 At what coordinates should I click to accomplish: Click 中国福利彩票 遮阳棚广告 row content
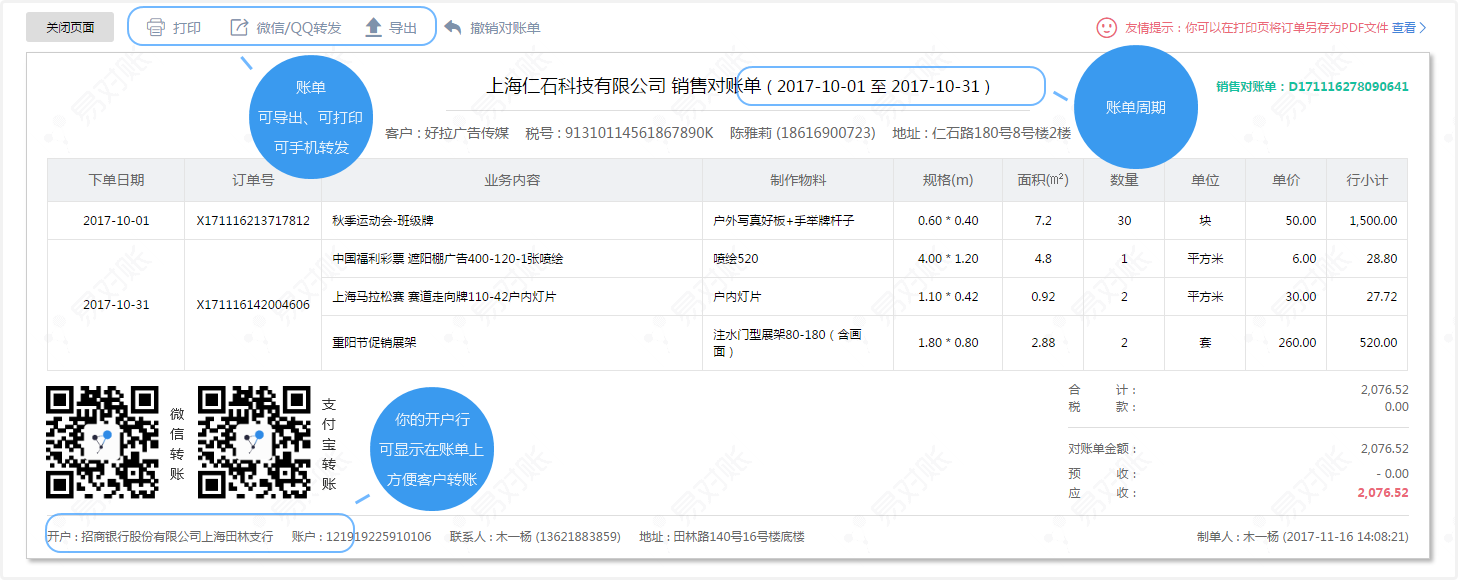point(448,259)
